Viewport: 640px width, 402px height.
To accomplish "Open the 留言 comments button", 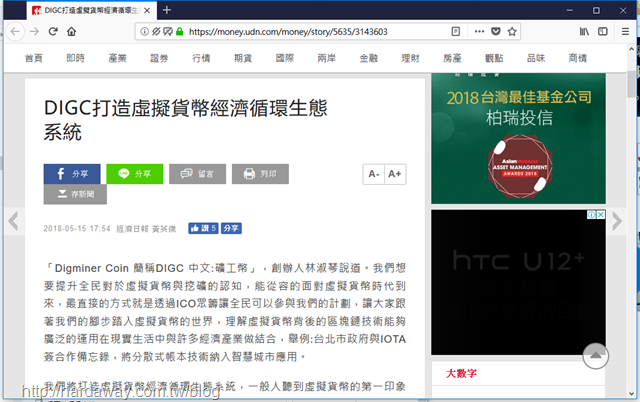I will [198, 174].
